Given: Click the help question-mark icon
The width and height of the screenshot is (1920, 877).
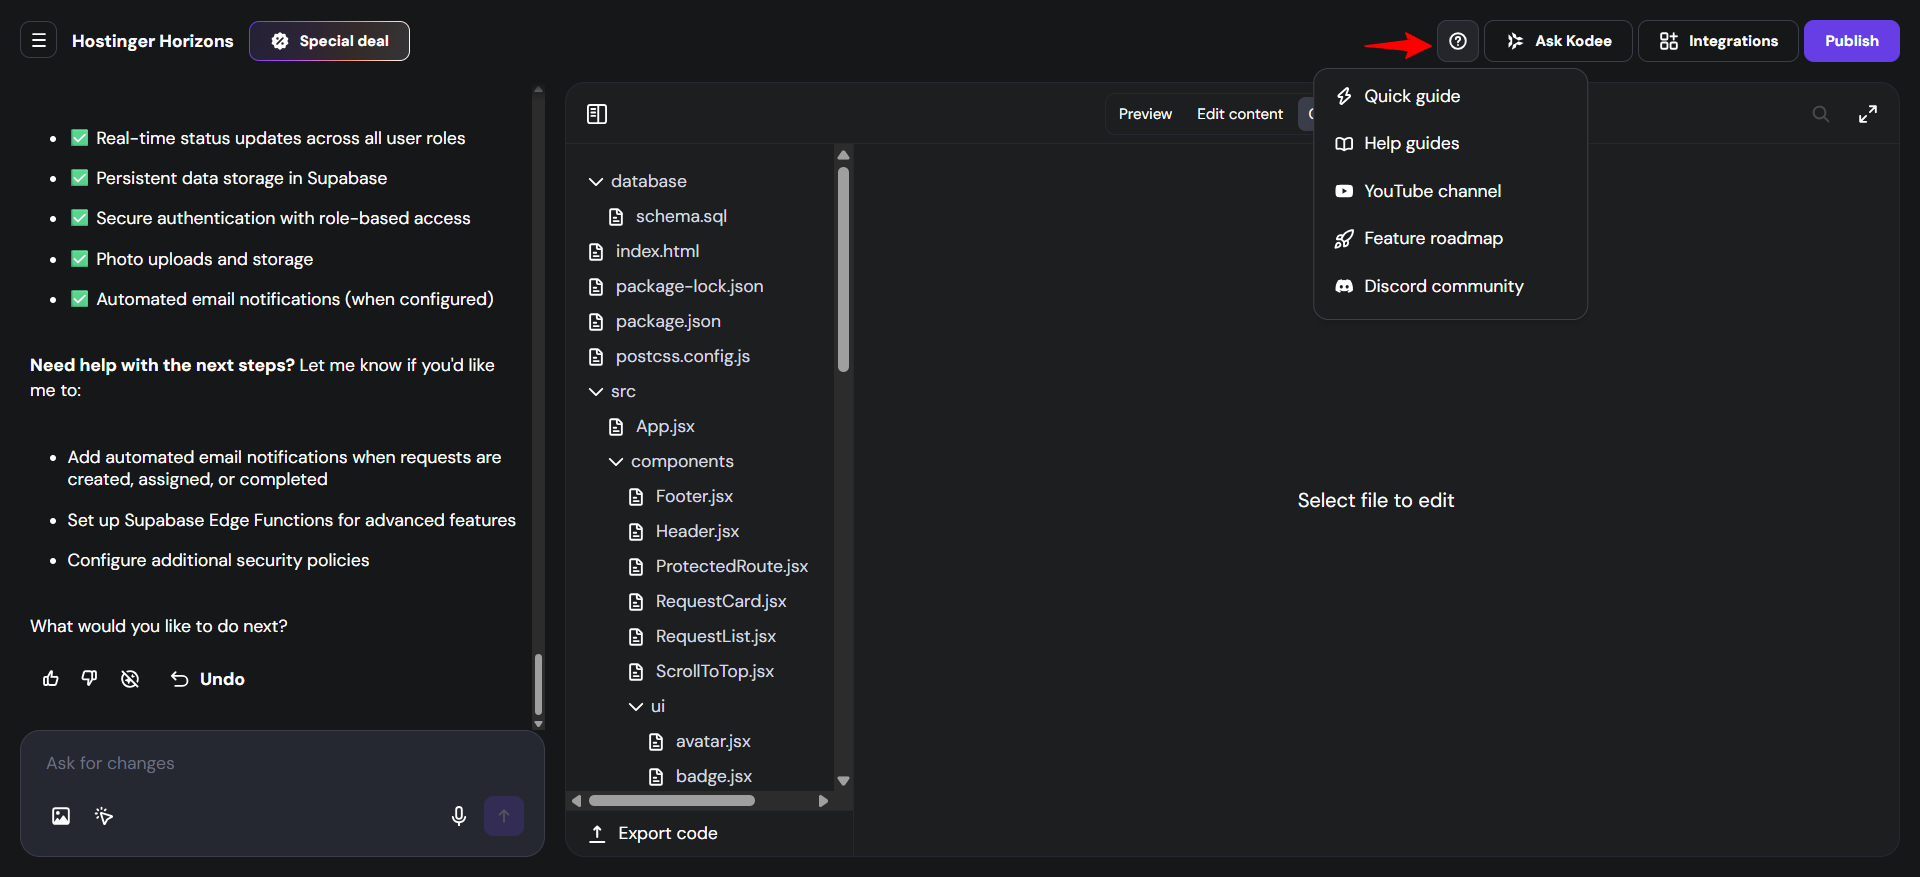Looking at the screenshot, I should (1458, 41).
